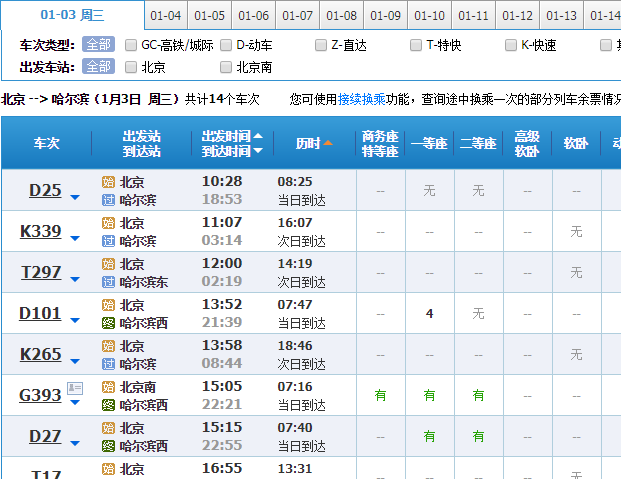Click the ID card icon beside G393

tap(75, 388)
